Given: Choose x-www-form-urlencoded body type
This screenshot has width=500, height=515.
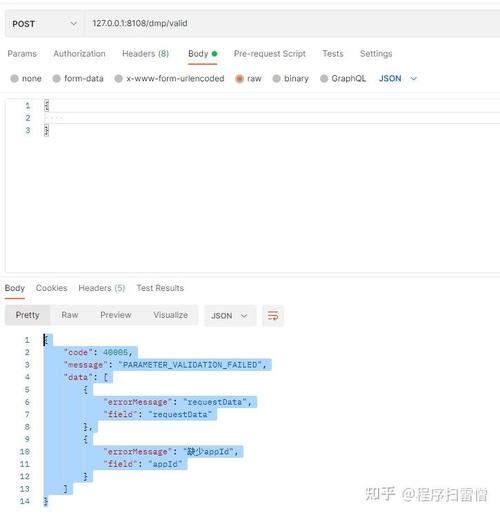Looking at the screenshot, I should coord(119,79).
